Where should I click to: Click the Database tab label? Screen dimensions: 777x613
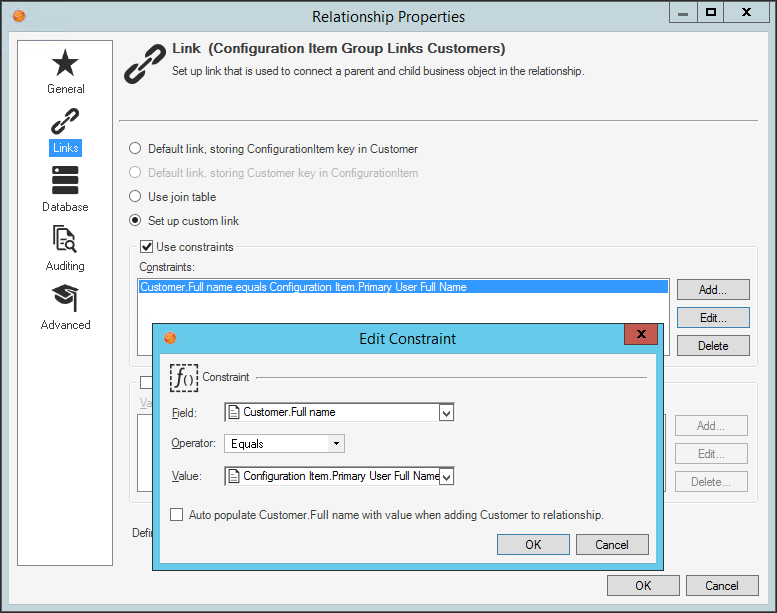point(65,207)
